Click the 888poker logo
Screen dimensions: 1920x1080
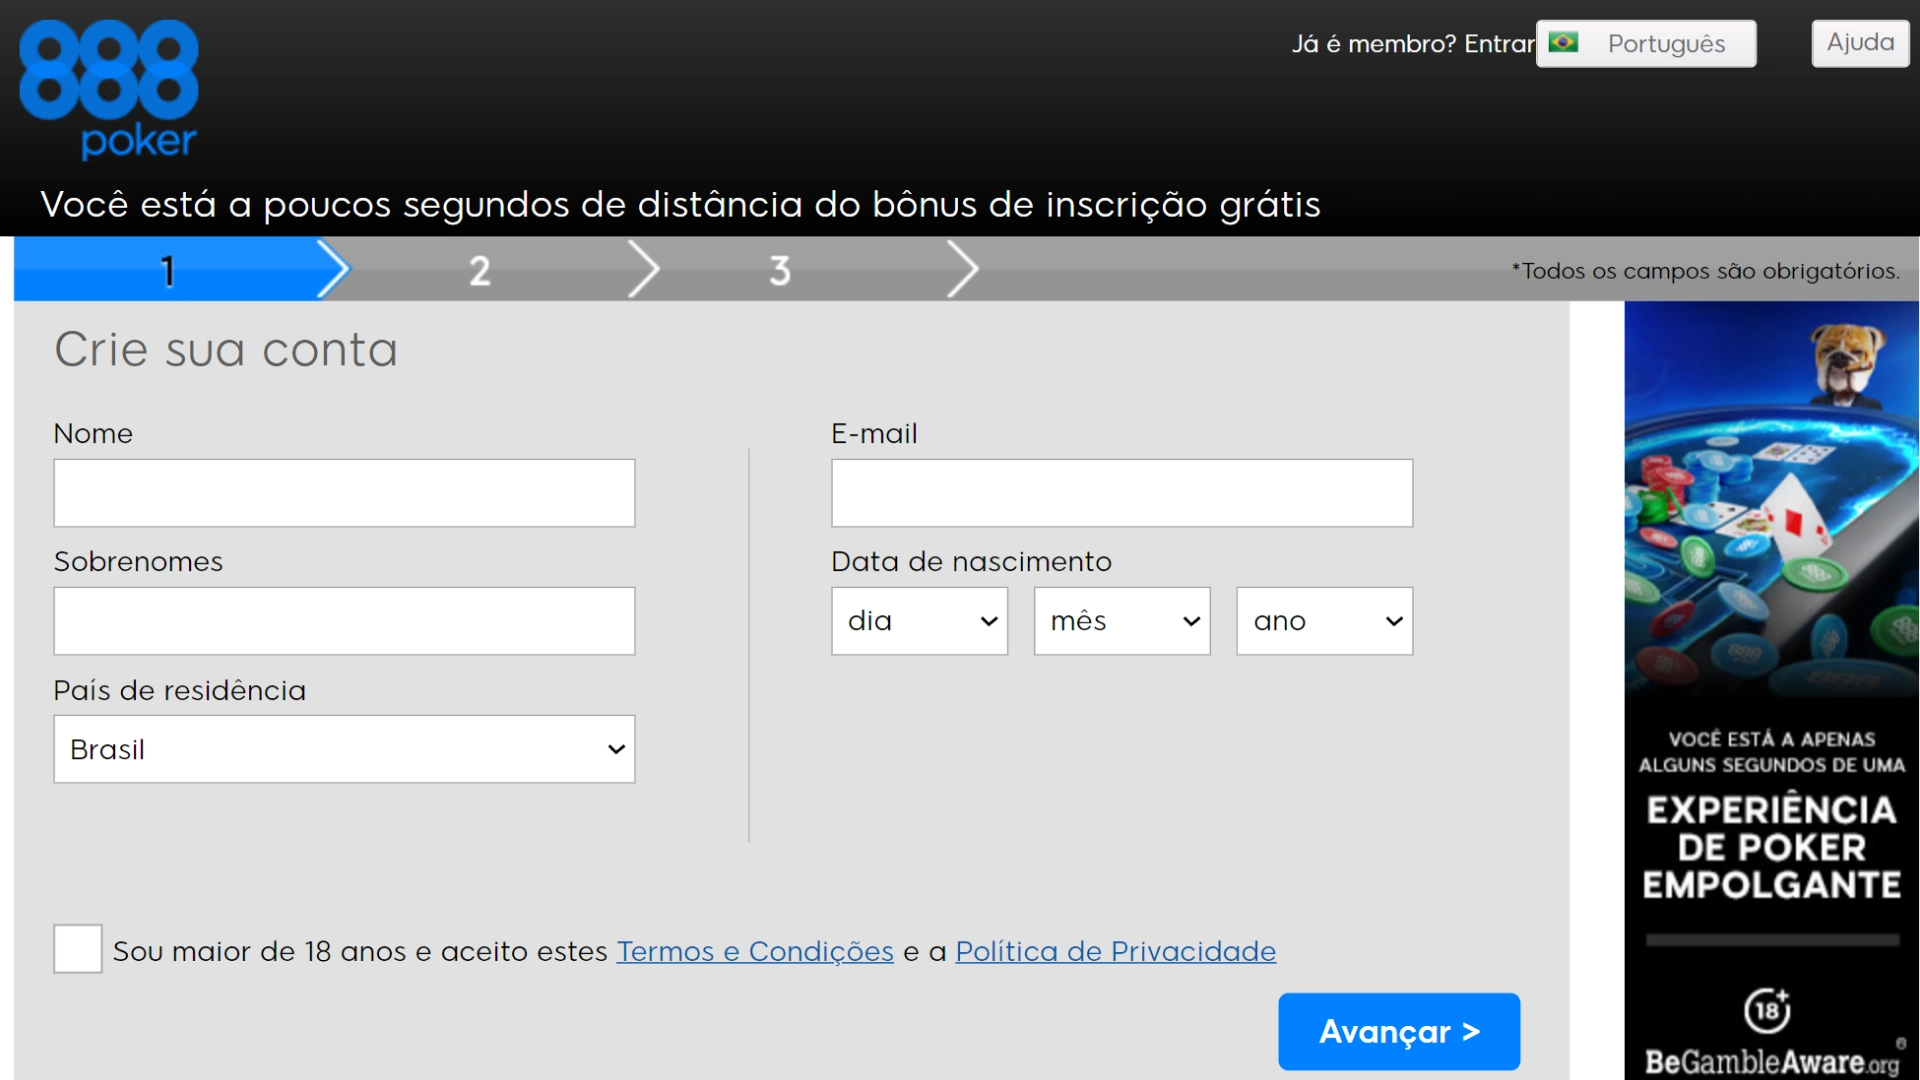(x=108, y=88)
